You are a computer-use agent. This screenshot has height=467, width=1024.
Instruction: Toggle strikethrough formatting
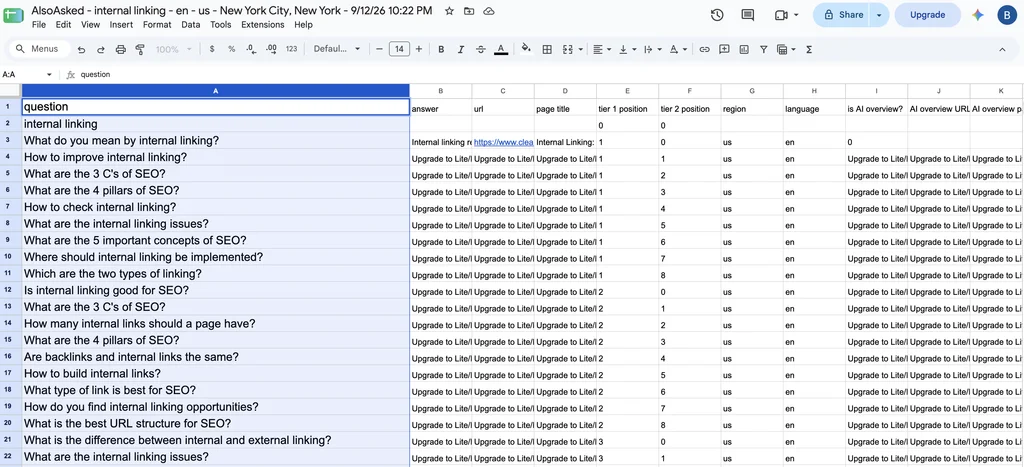pos(481,49)
